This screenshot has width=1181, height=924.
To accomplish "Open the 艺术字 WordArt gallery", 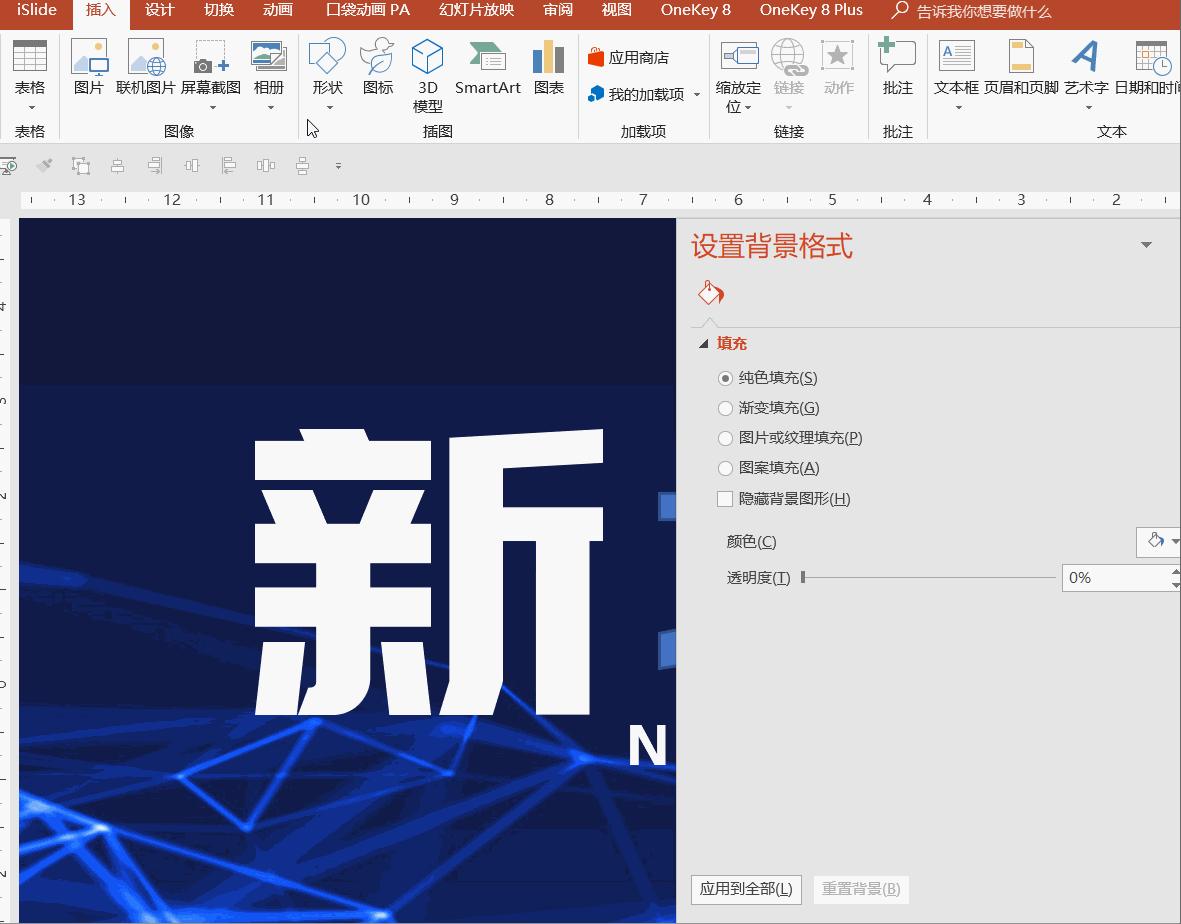I will pyautogui.click(x=1086, y=68).
